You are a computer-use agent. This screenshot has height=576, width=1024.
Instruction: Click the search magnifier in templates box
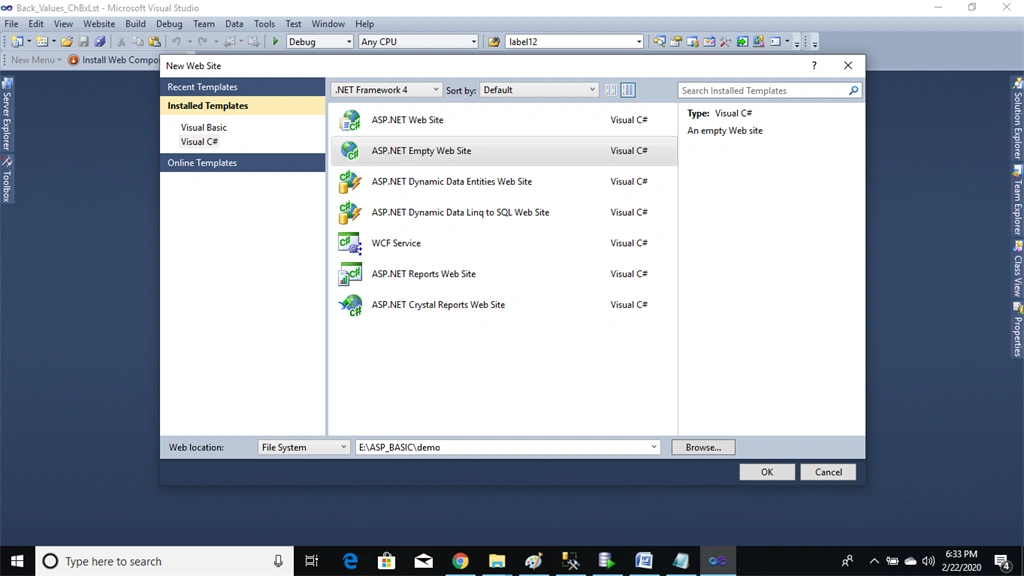click(x=854, y=91)
